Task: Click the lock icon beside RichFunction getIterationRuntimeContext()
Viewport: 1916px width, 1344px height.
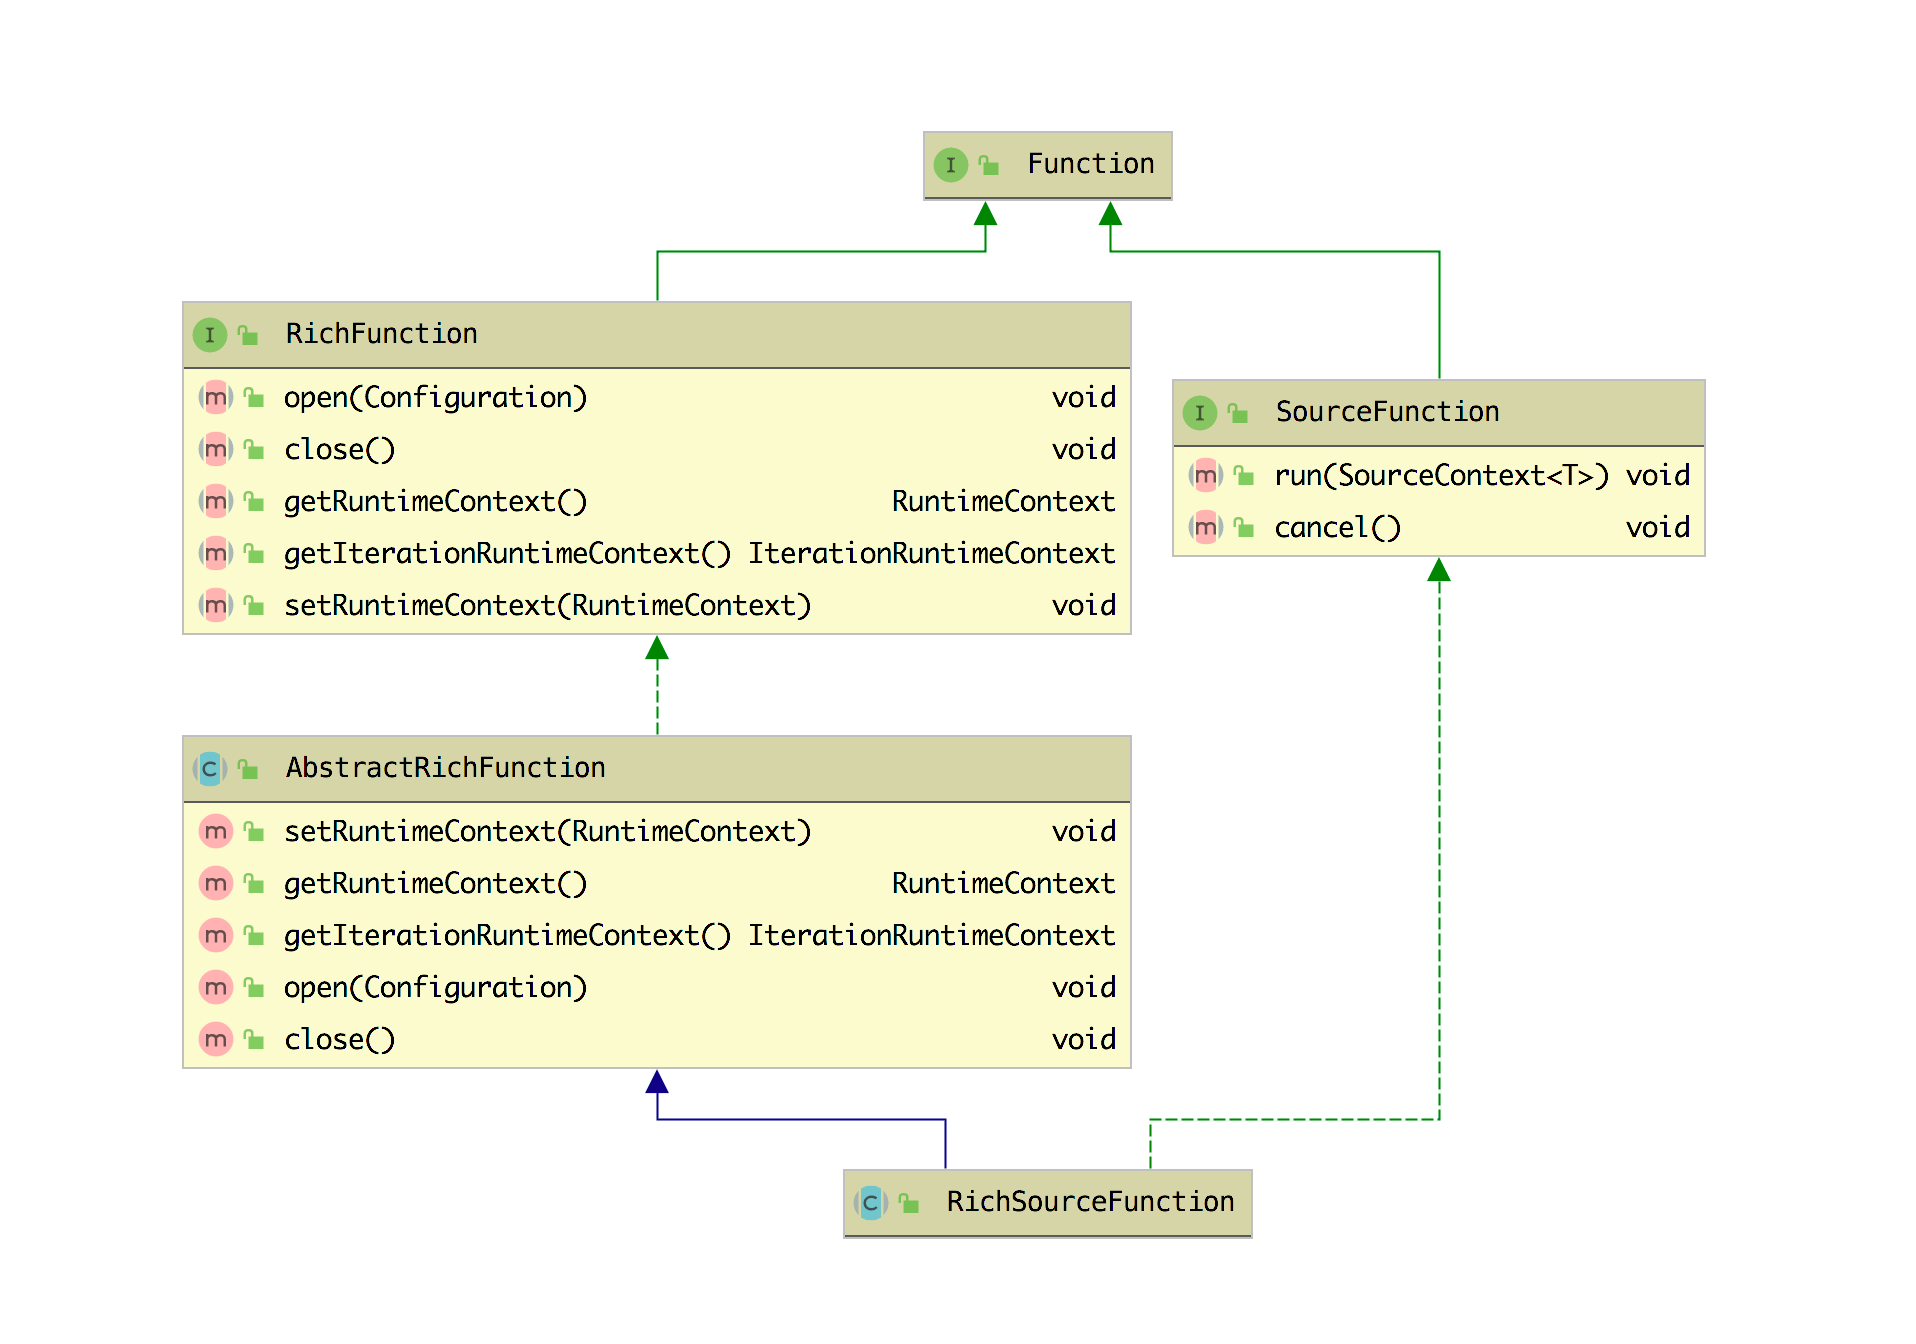Action: point(254,554)
